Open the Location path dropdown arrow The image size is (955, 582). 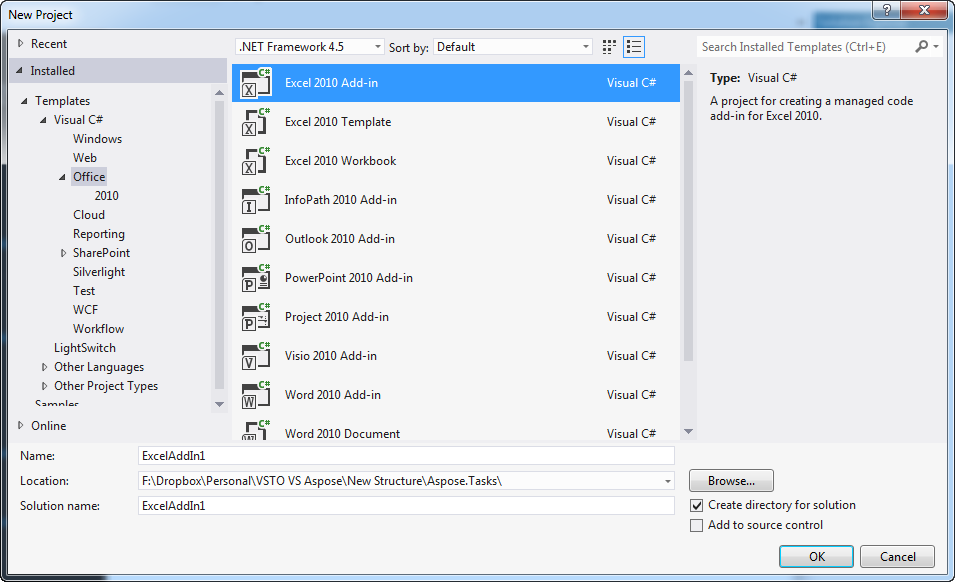[x=668, y=482]
